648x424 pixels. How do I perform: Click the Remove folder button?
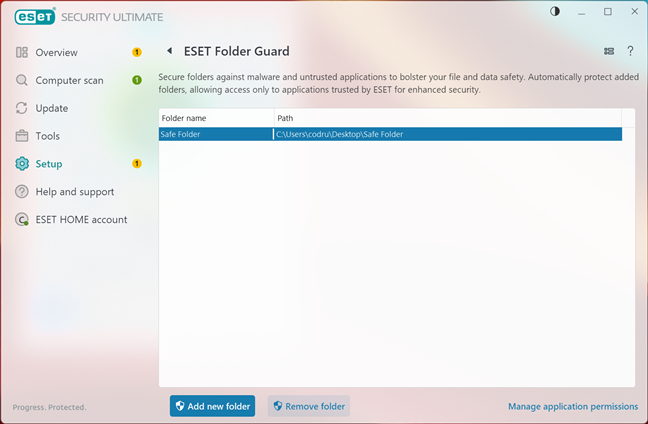(309, 406)
